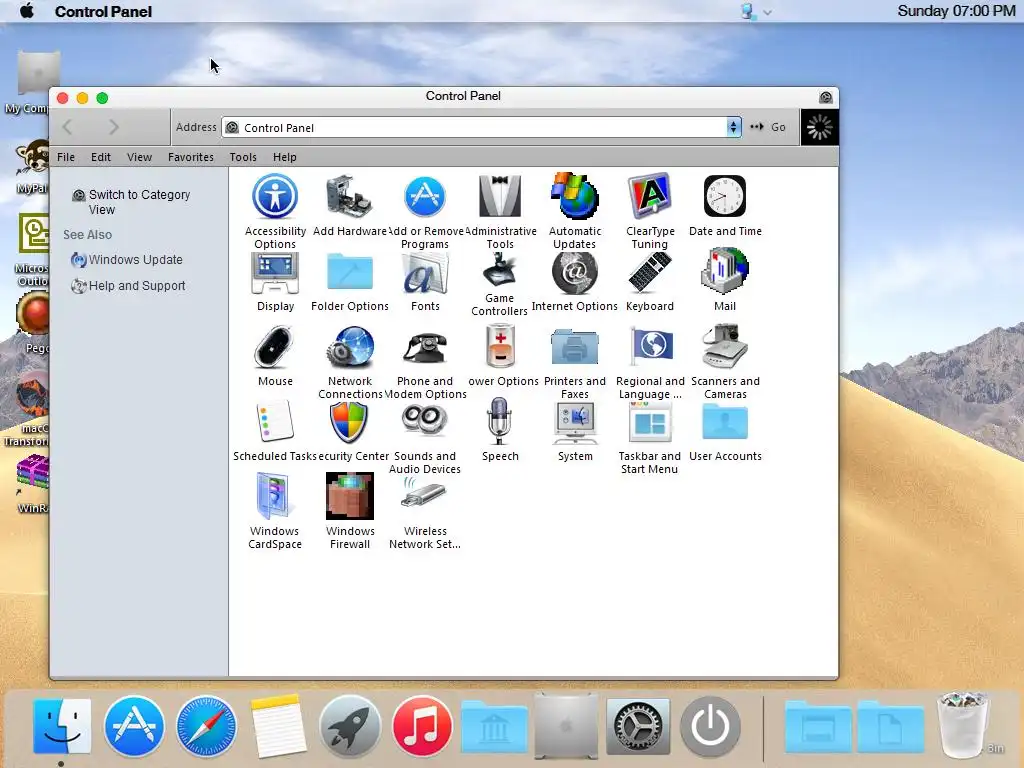
Task: Open Wireless Network Setup icon
Action: (x=424, y=493)
